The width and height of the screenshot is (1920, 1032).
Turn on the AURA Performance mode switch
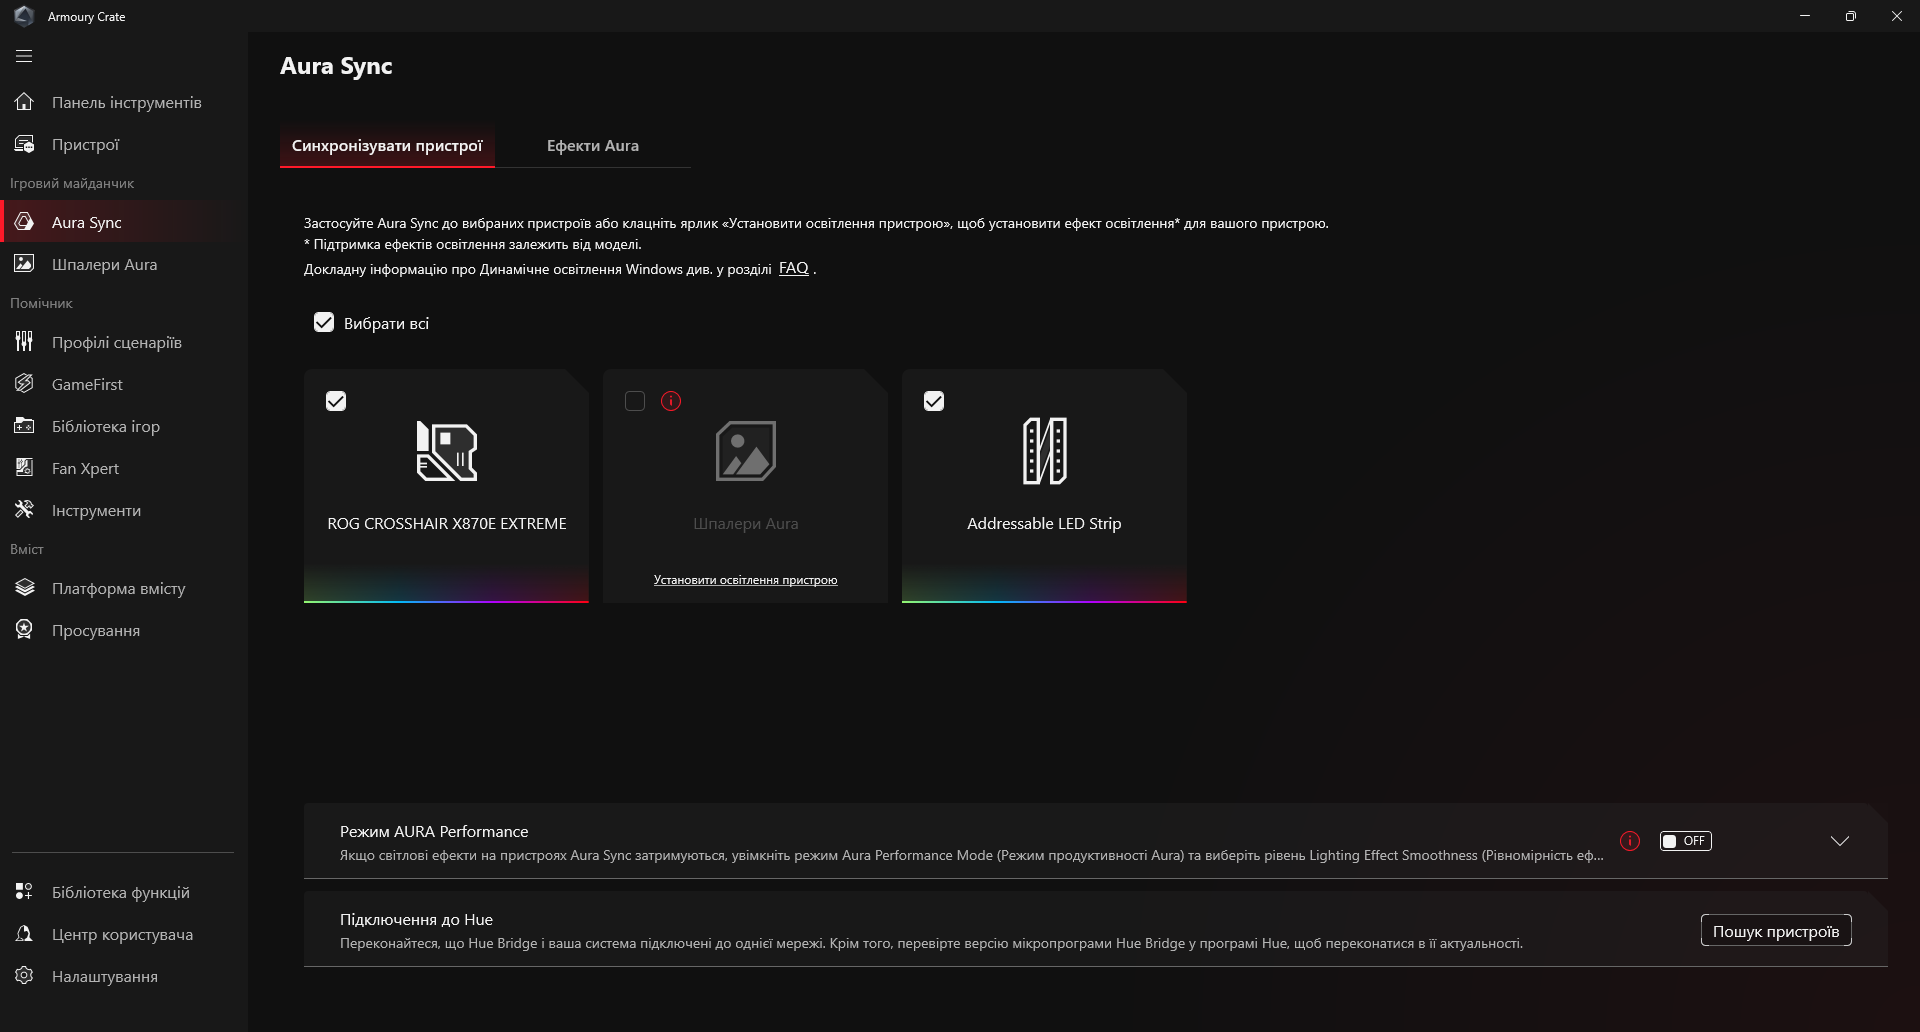[1685, 841]
